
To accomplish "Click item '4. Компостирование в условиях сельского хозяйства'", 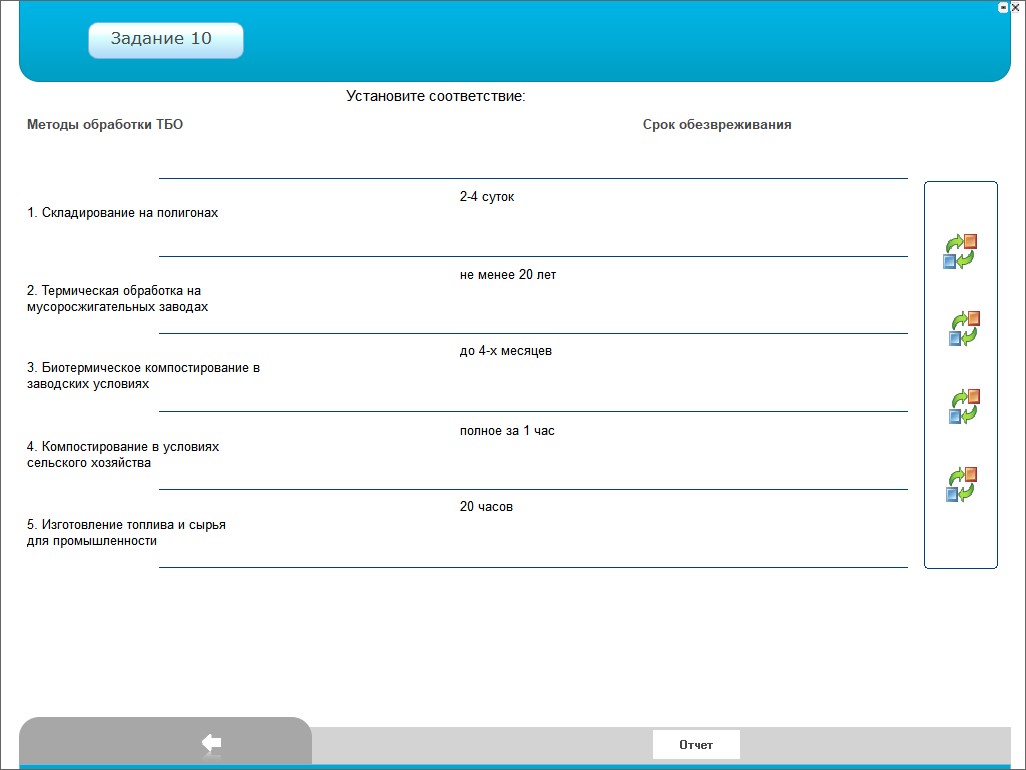I will (x=123, y=455).
